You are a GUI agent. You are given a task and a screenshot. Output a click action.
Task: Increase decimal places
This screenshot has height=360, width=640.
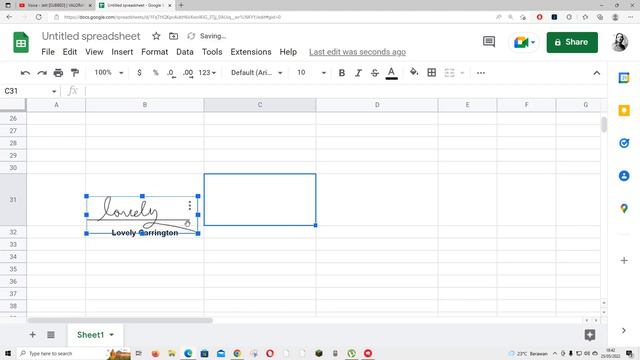click(x=188, y=73)
